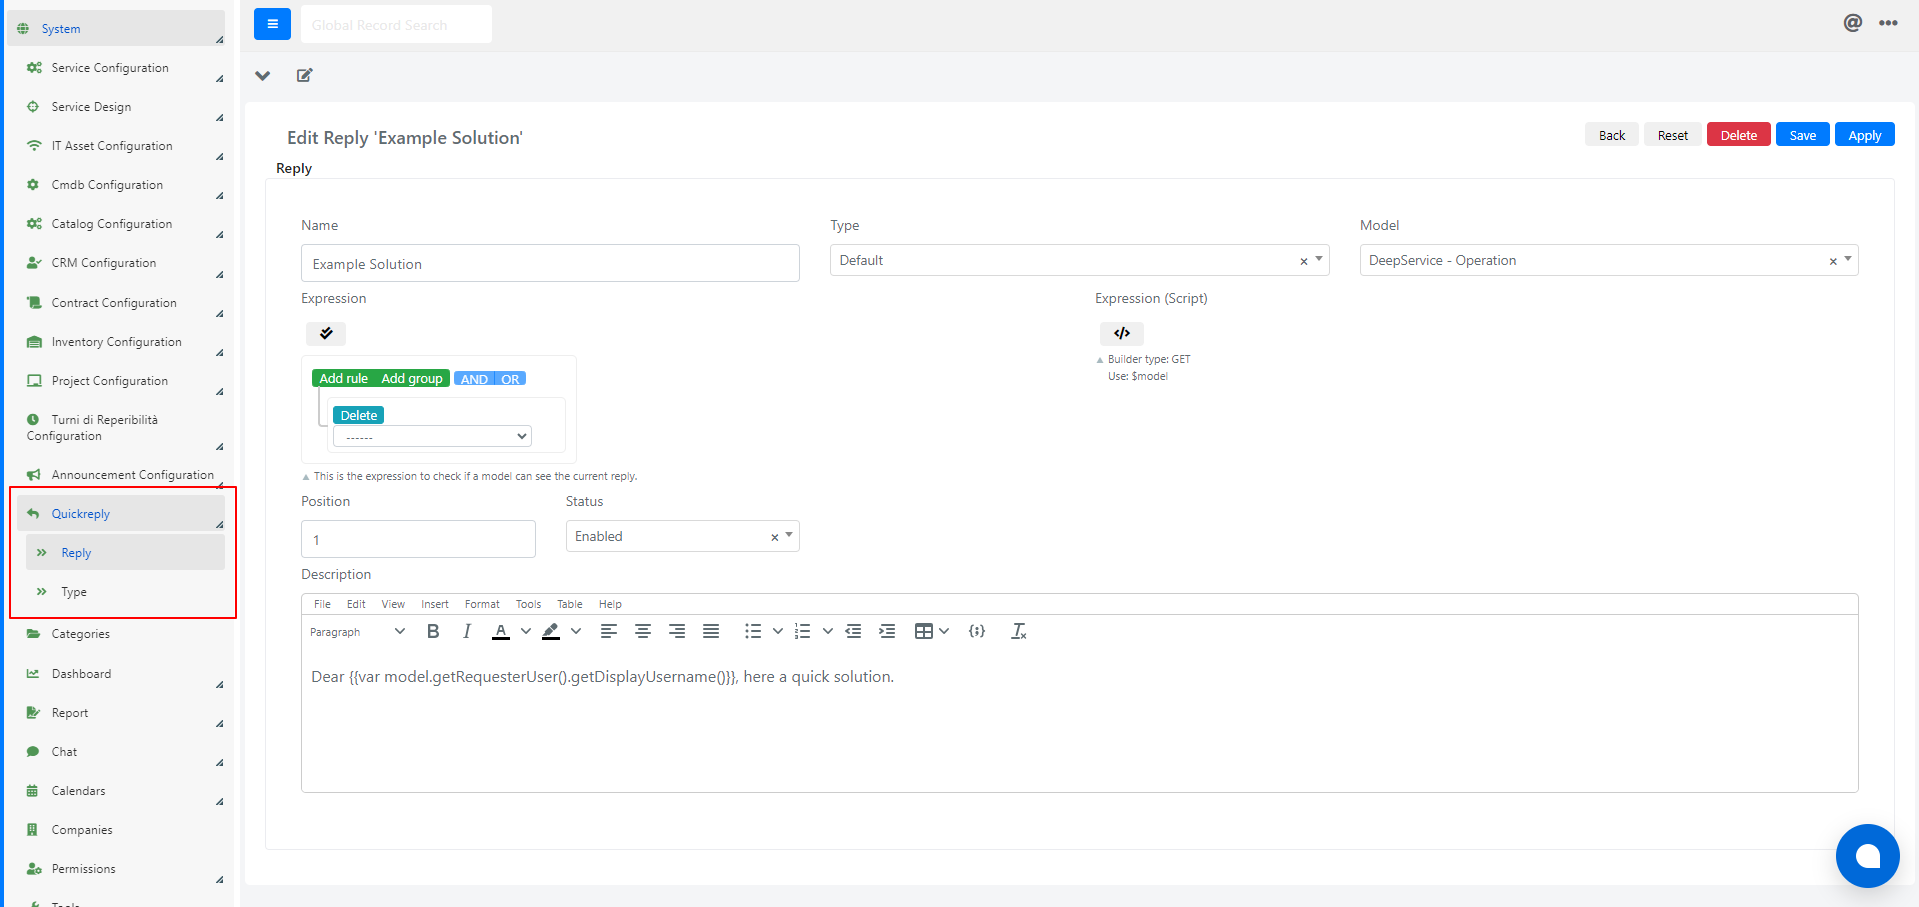Select the AND condition toggle
Screen dimensions: 1919x907
tap(474, 379)
